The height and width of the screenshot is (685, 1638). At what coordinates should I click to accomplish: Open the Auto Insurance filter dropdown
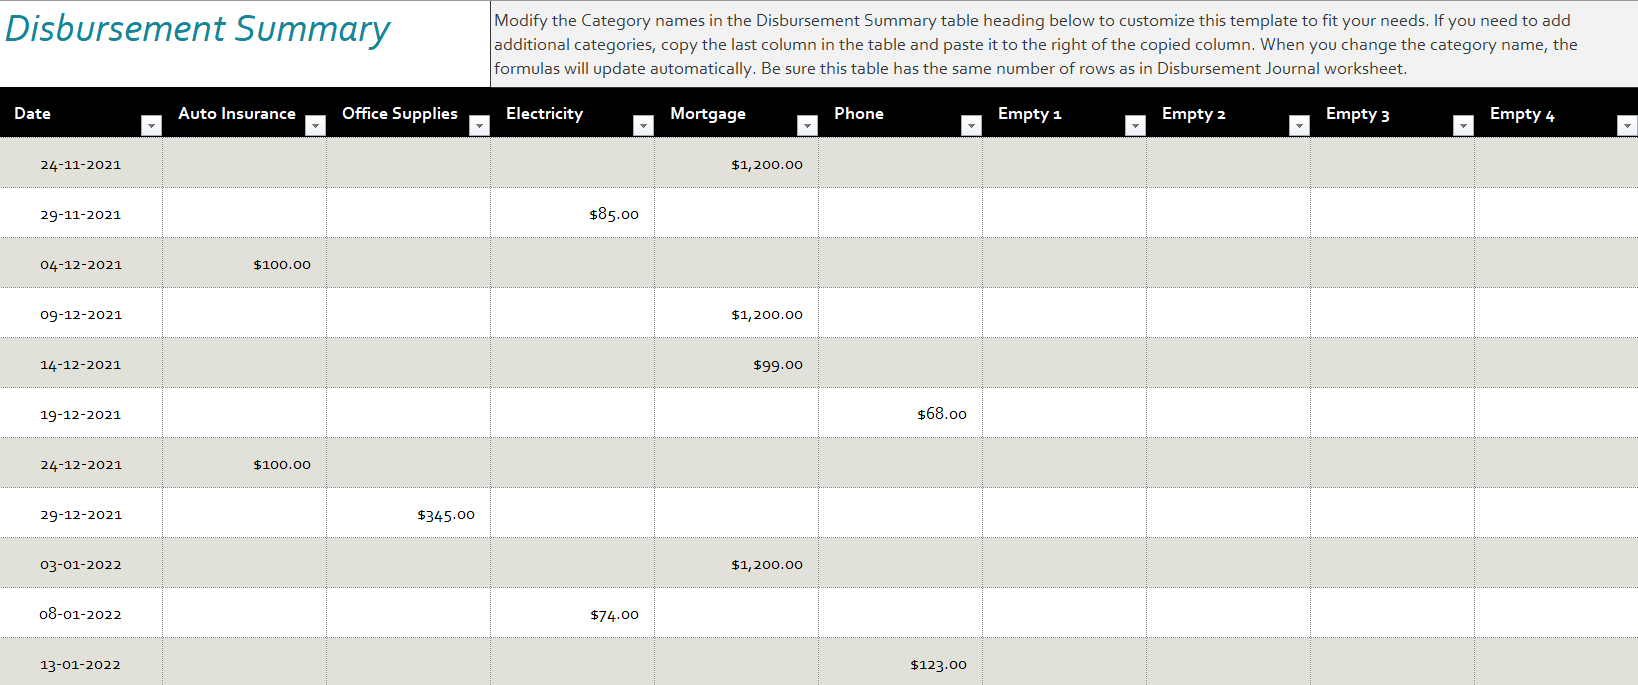315,125
